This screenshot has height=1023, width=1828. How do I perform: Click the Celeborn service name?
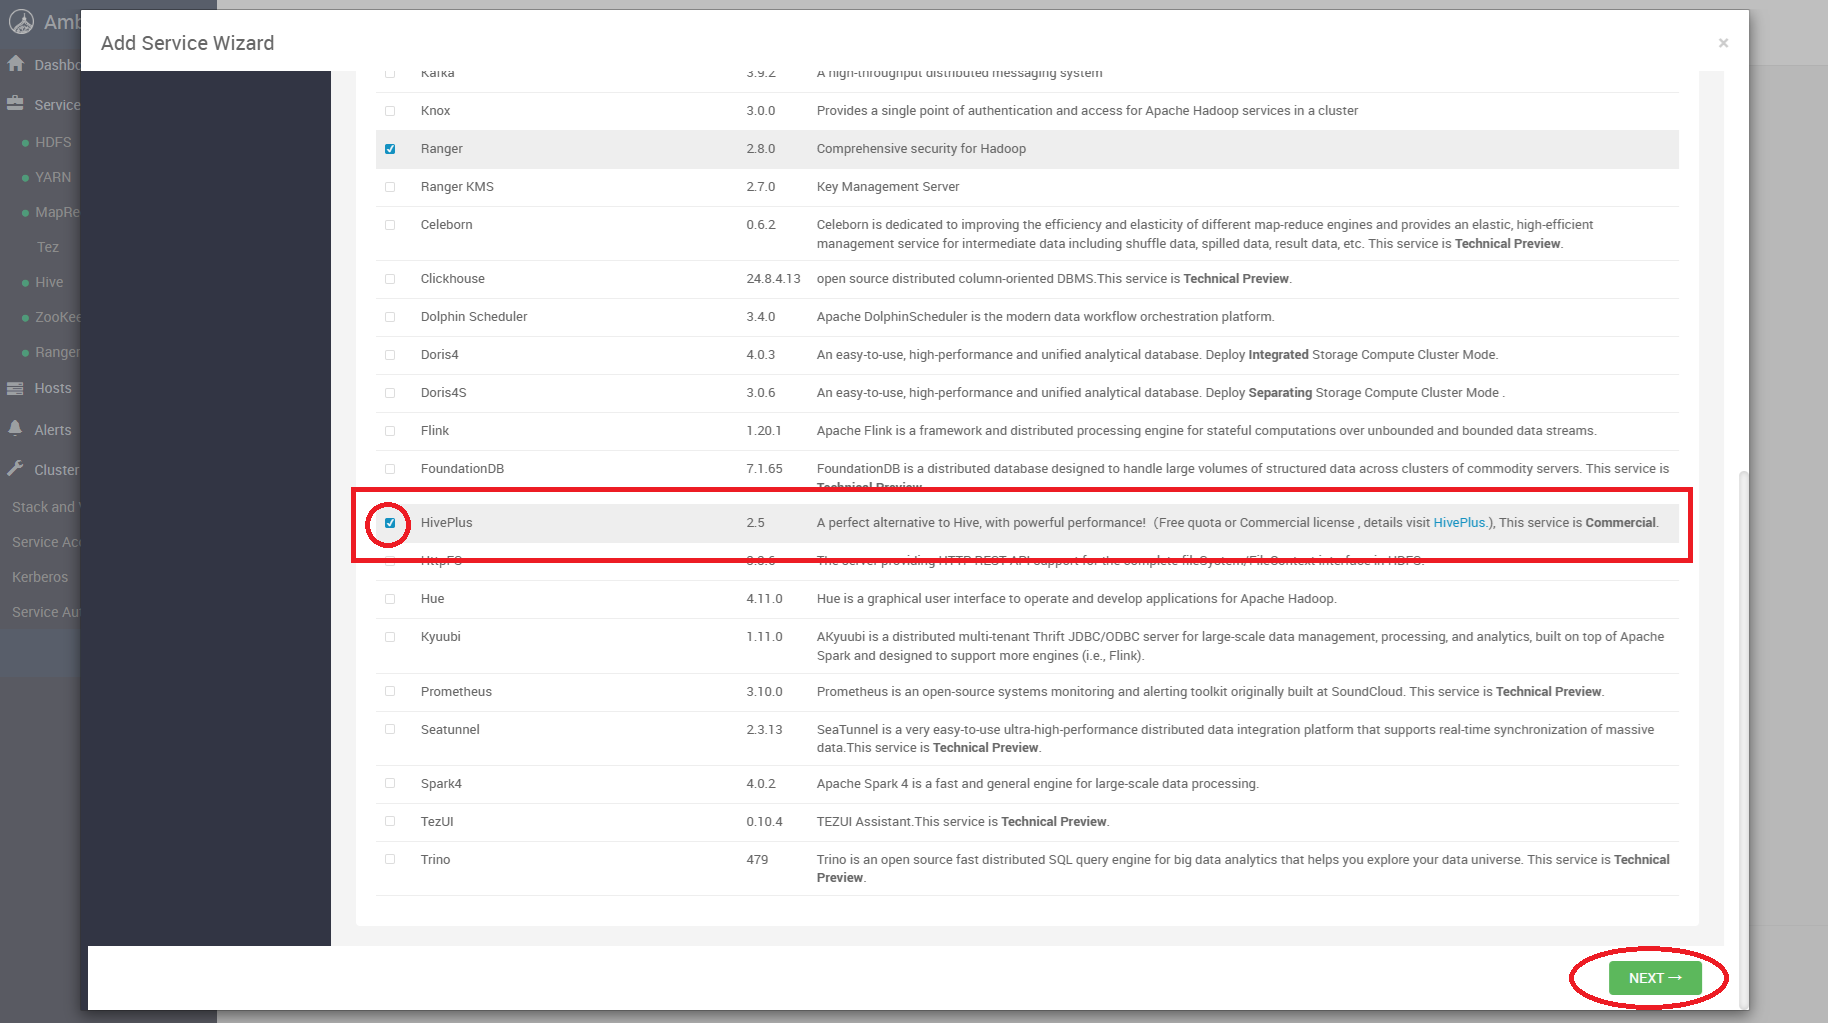[446, 225]
